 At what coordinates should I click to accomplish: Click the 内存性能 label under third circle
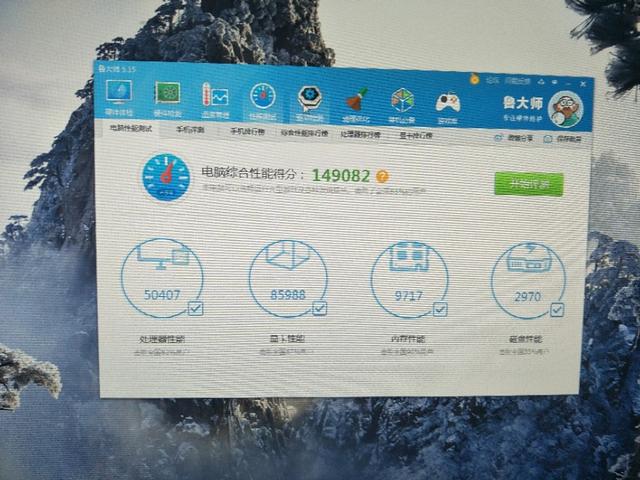[407, 339]
